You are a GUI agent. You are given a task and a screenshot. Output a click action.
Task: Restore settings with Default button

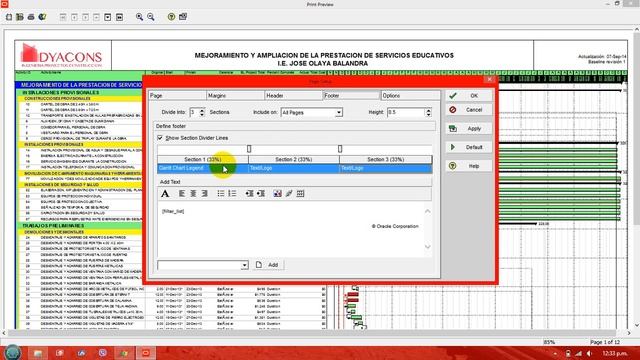coord(469,147)
